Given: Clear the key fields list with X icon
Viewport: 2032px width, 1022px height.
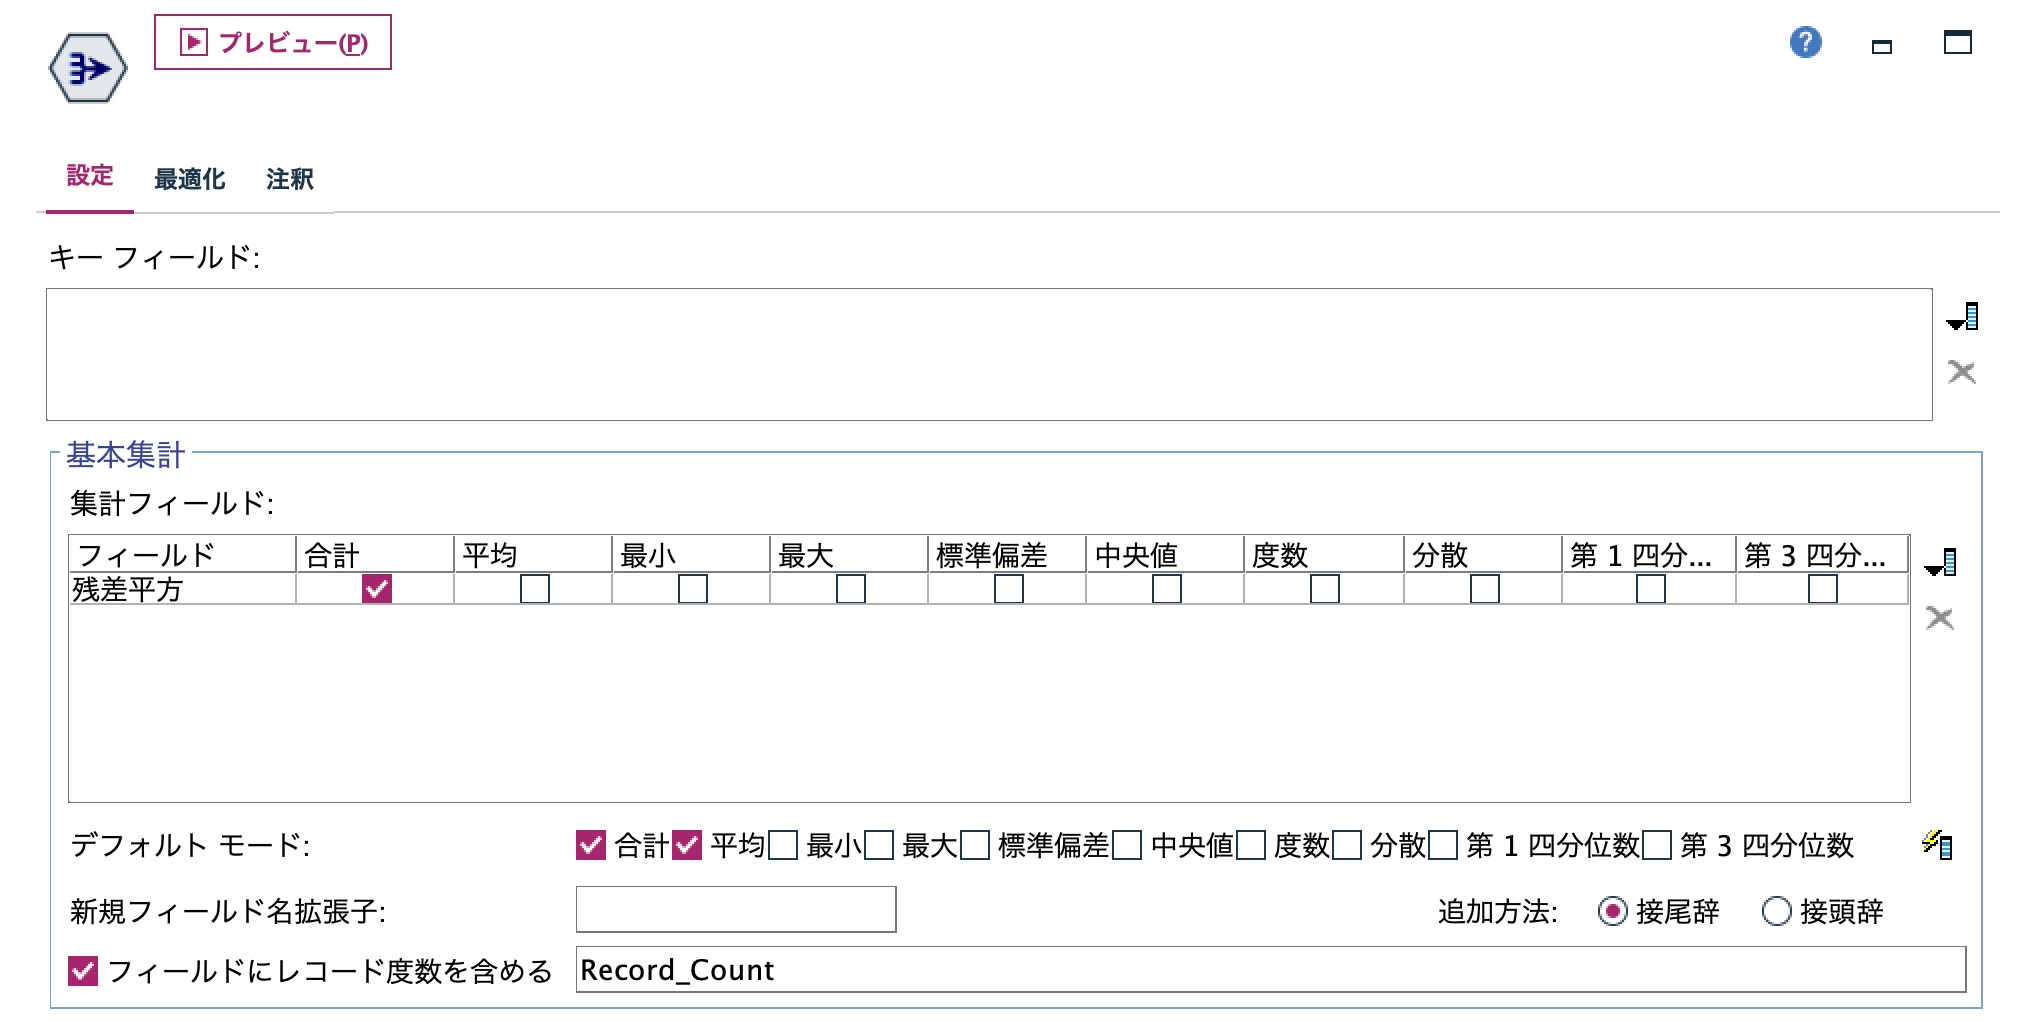Looking at the screenshot, I should 1962,372.
